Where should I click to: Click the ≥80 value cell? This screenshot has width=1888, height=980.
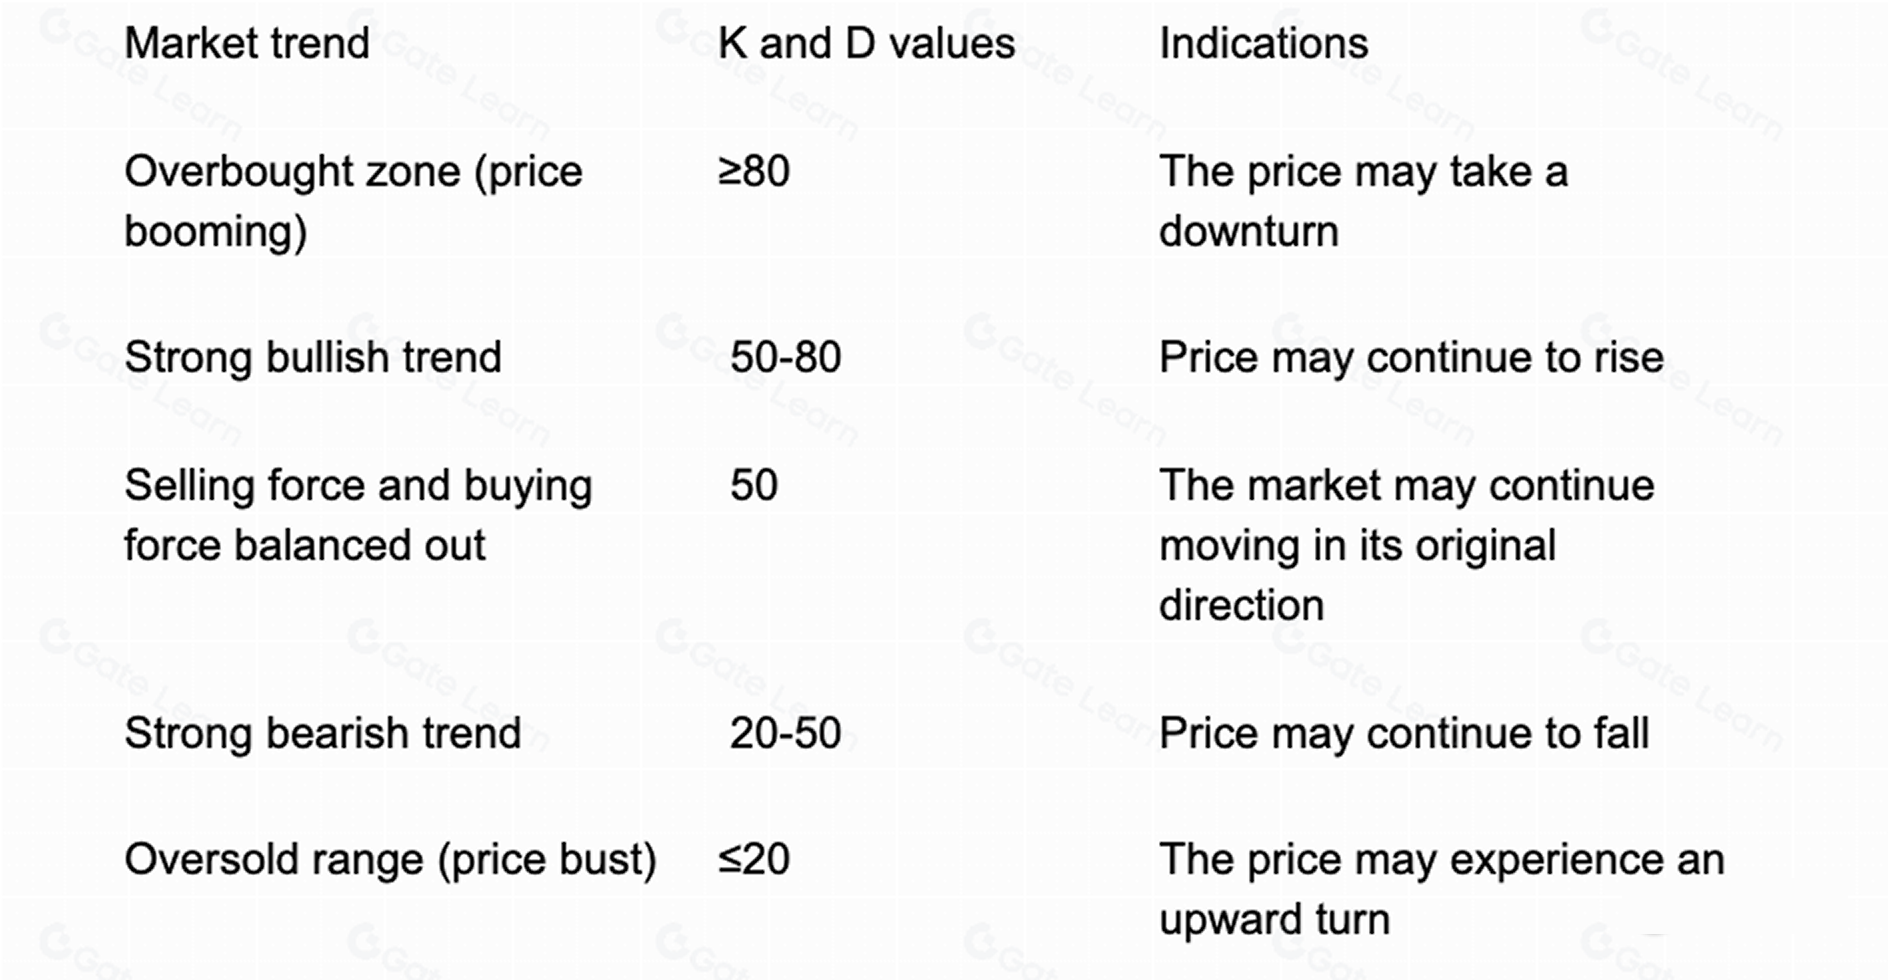pos(754,171)
